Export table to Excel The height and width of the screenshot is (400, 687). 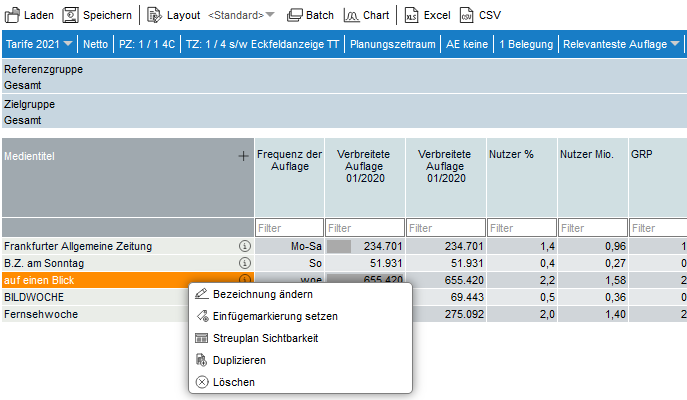(412, 16)
